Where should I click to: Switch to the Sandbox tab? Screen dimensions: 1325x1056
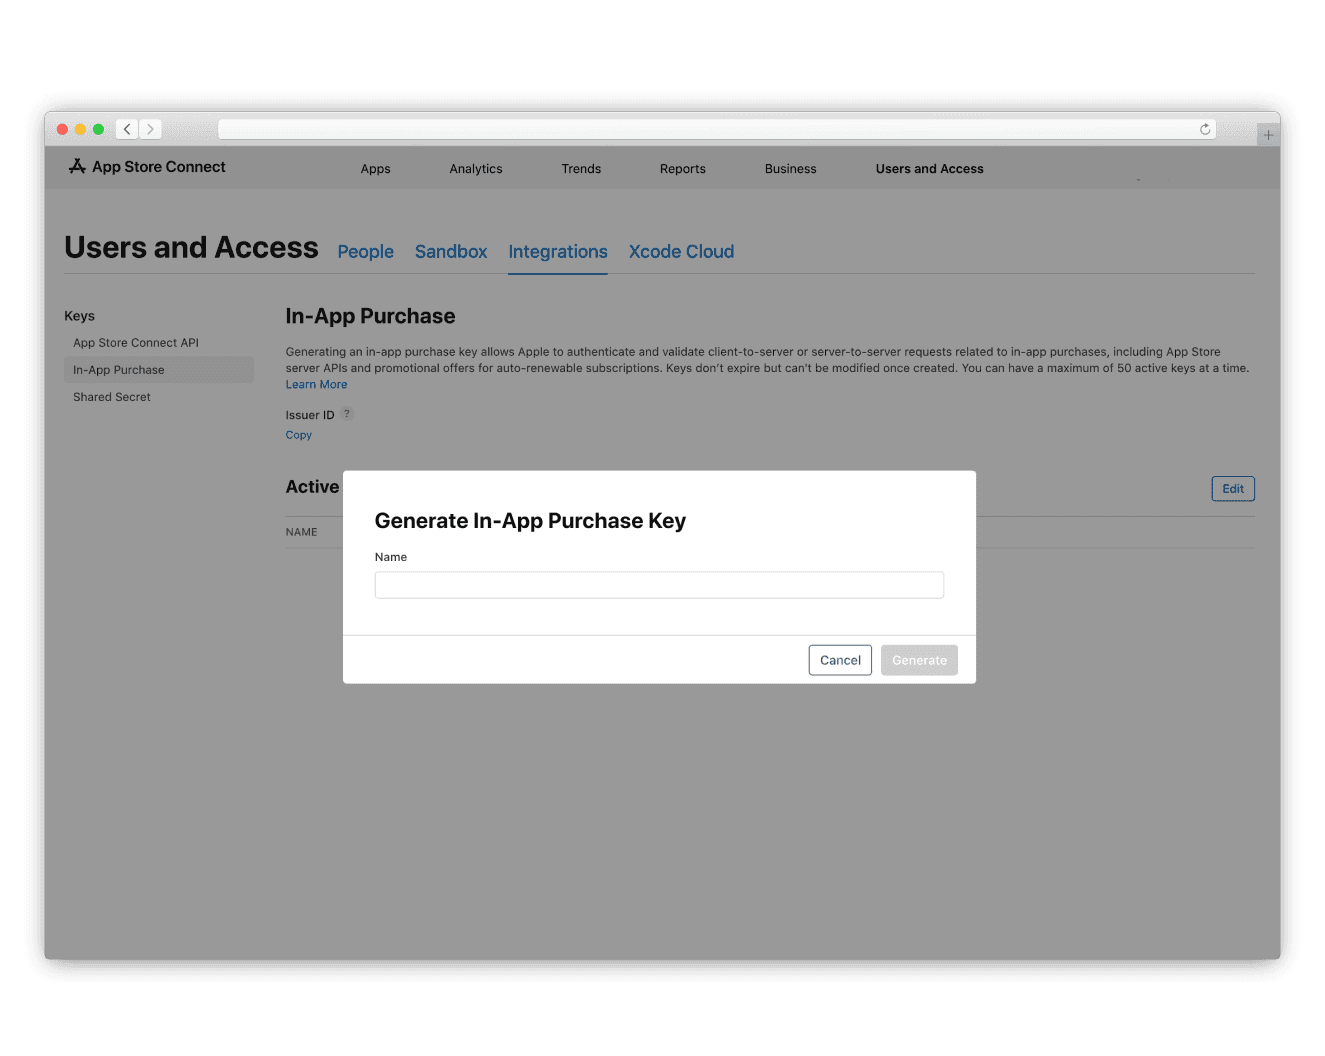[450, 251]
